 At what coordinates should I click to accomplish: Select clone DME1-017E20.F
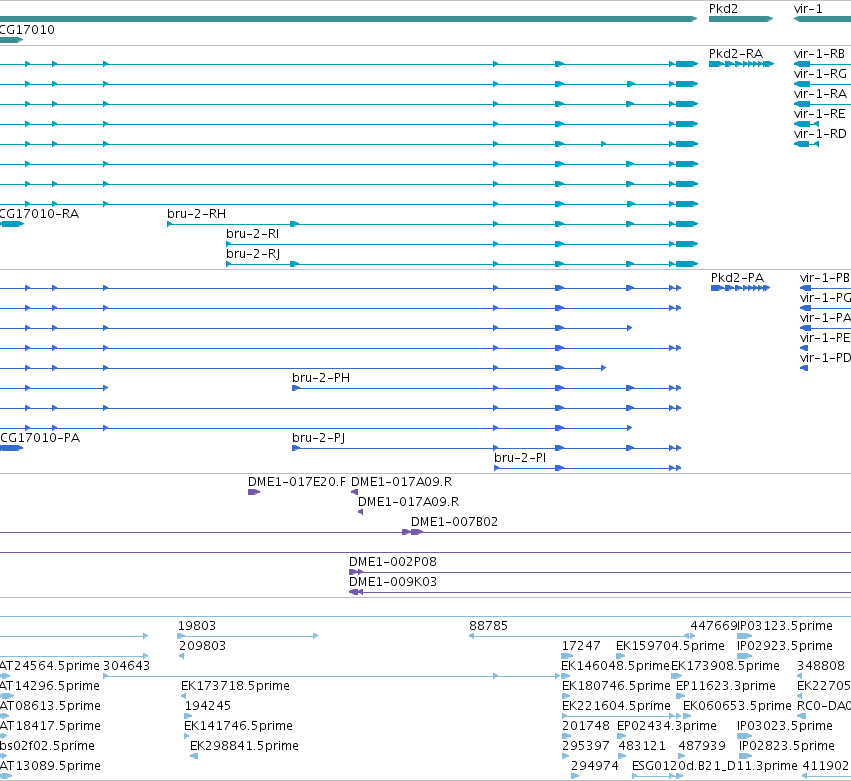(297, 482)
